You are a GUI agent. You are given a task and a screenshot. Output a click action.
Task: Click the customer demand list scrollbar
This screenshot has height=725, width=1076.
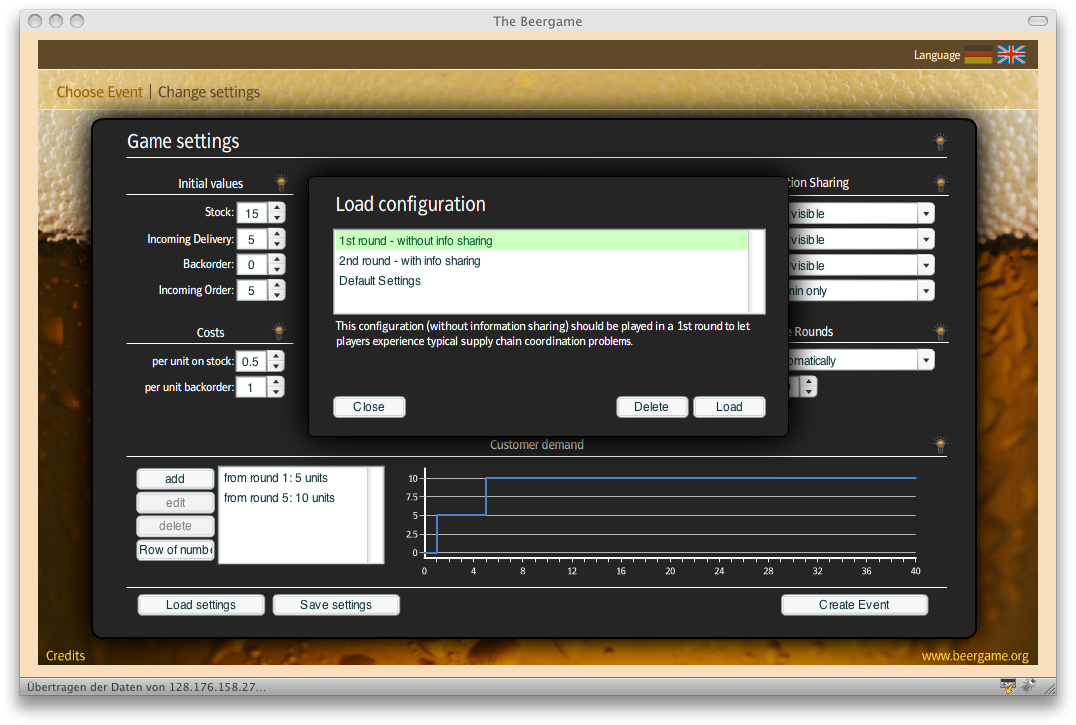(375, 515)
